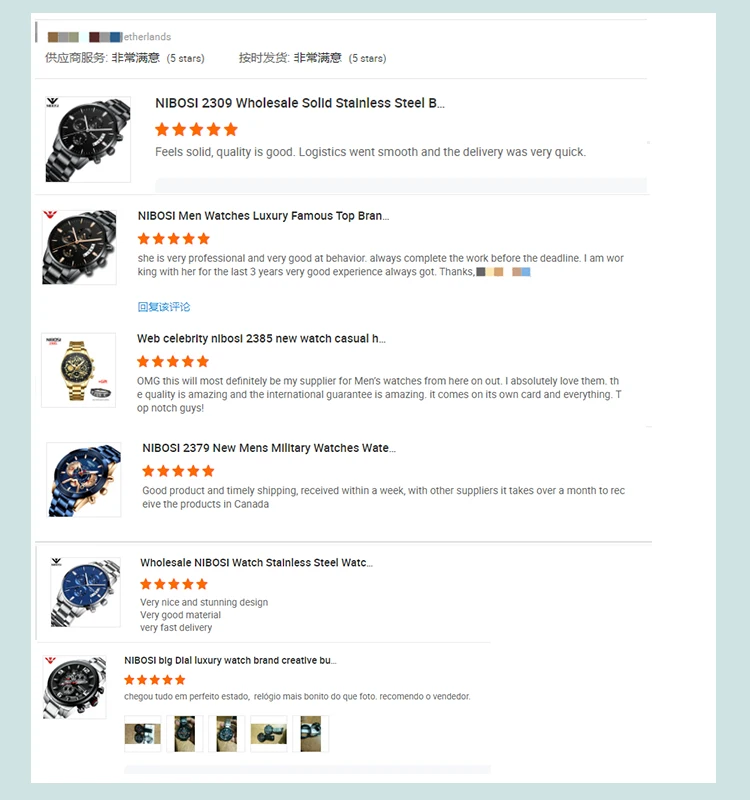The width and height of the screenshot is (750, 800).
Task: View second customer review photo
Action: (x=185, y=734)
